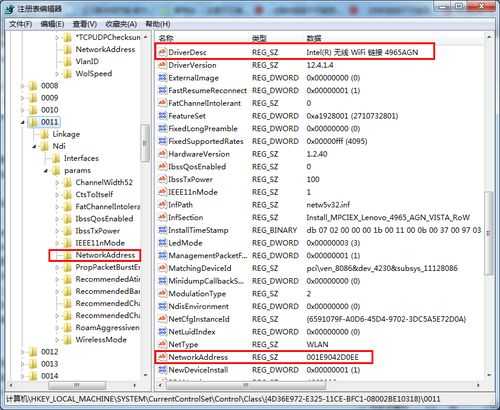Click the values pane horizontal scrollbar thumb
The height and width of the screenshot is (410, 500).
click(x=245, y=385)
